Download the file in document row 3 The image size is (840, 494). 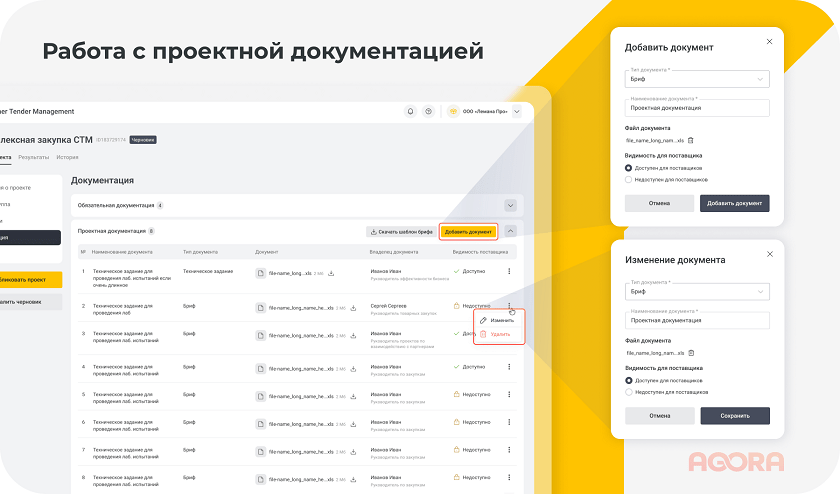click(x=353, y=335)
